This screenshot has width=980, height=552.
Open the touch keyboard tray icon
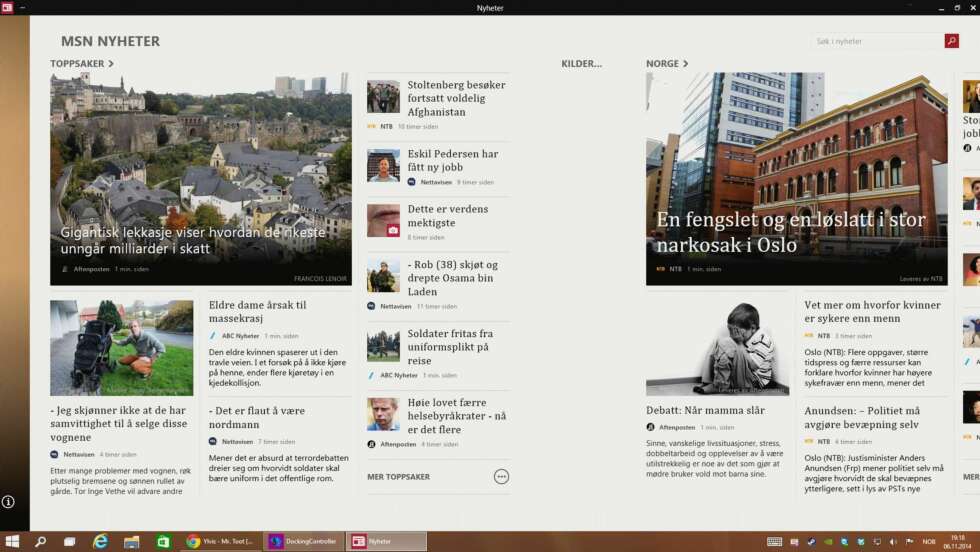774,542
